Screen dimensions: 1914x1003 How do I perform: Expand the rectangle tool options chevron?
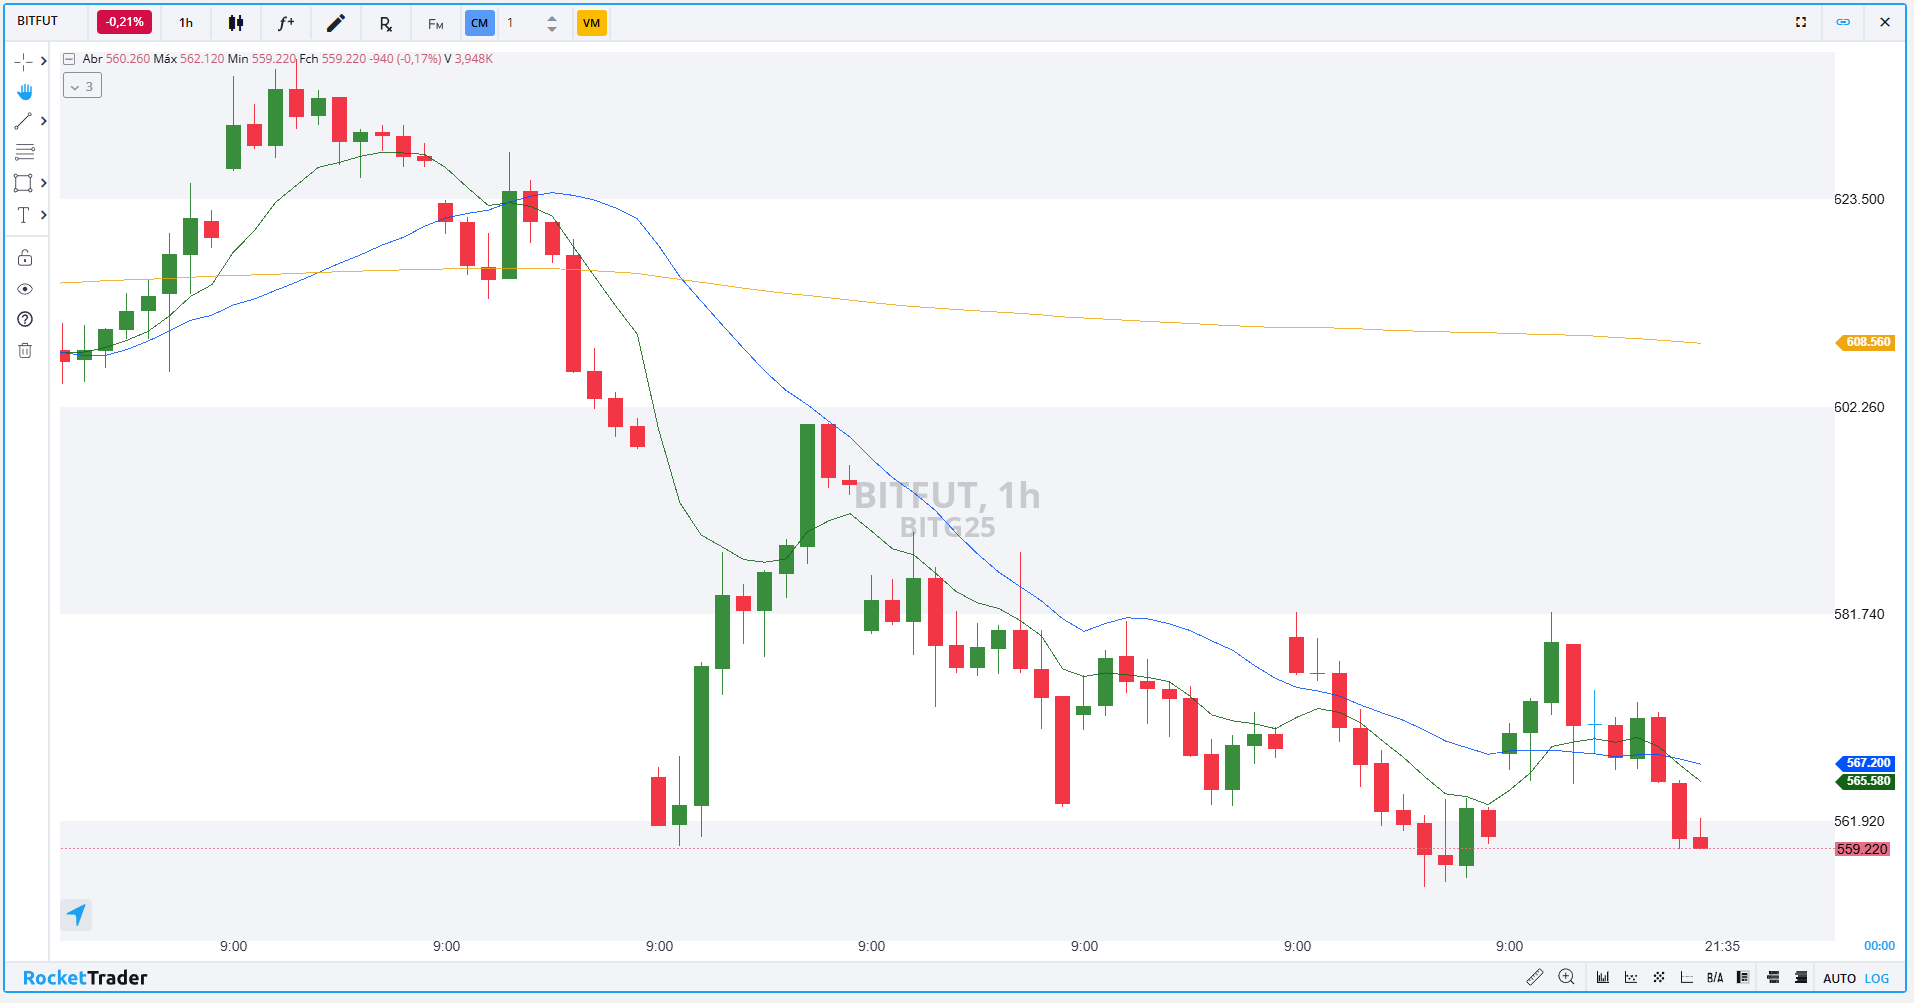point(43,183)
